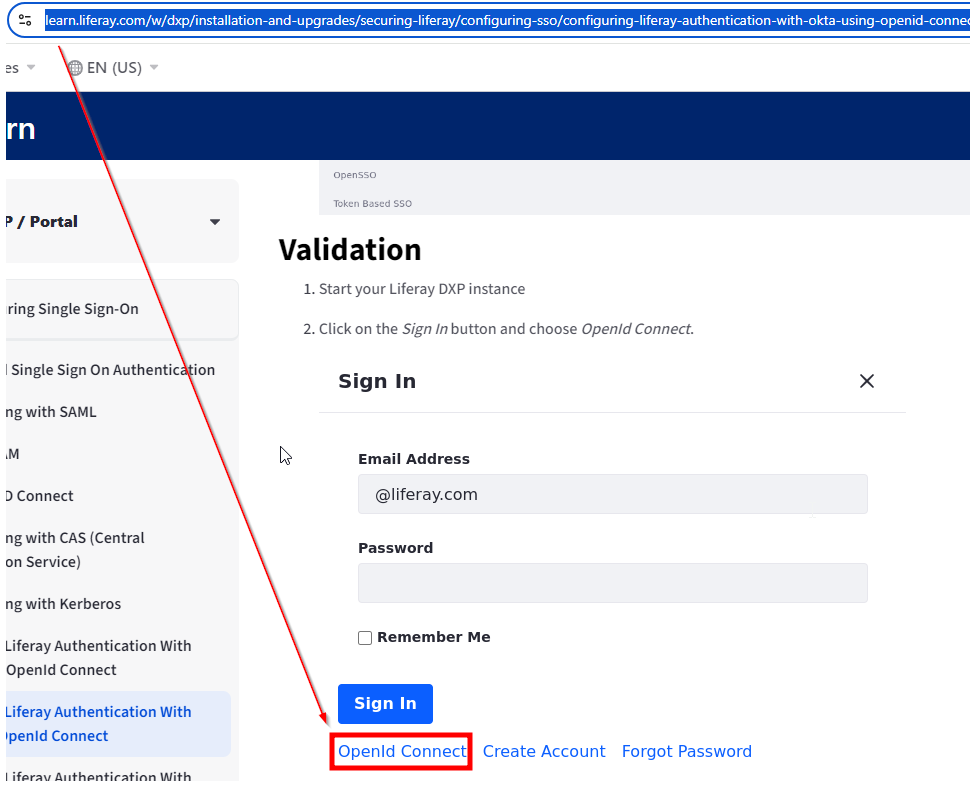Select the URL in the address bar
Screen dimensions: 980x793
tap(507, 21)
